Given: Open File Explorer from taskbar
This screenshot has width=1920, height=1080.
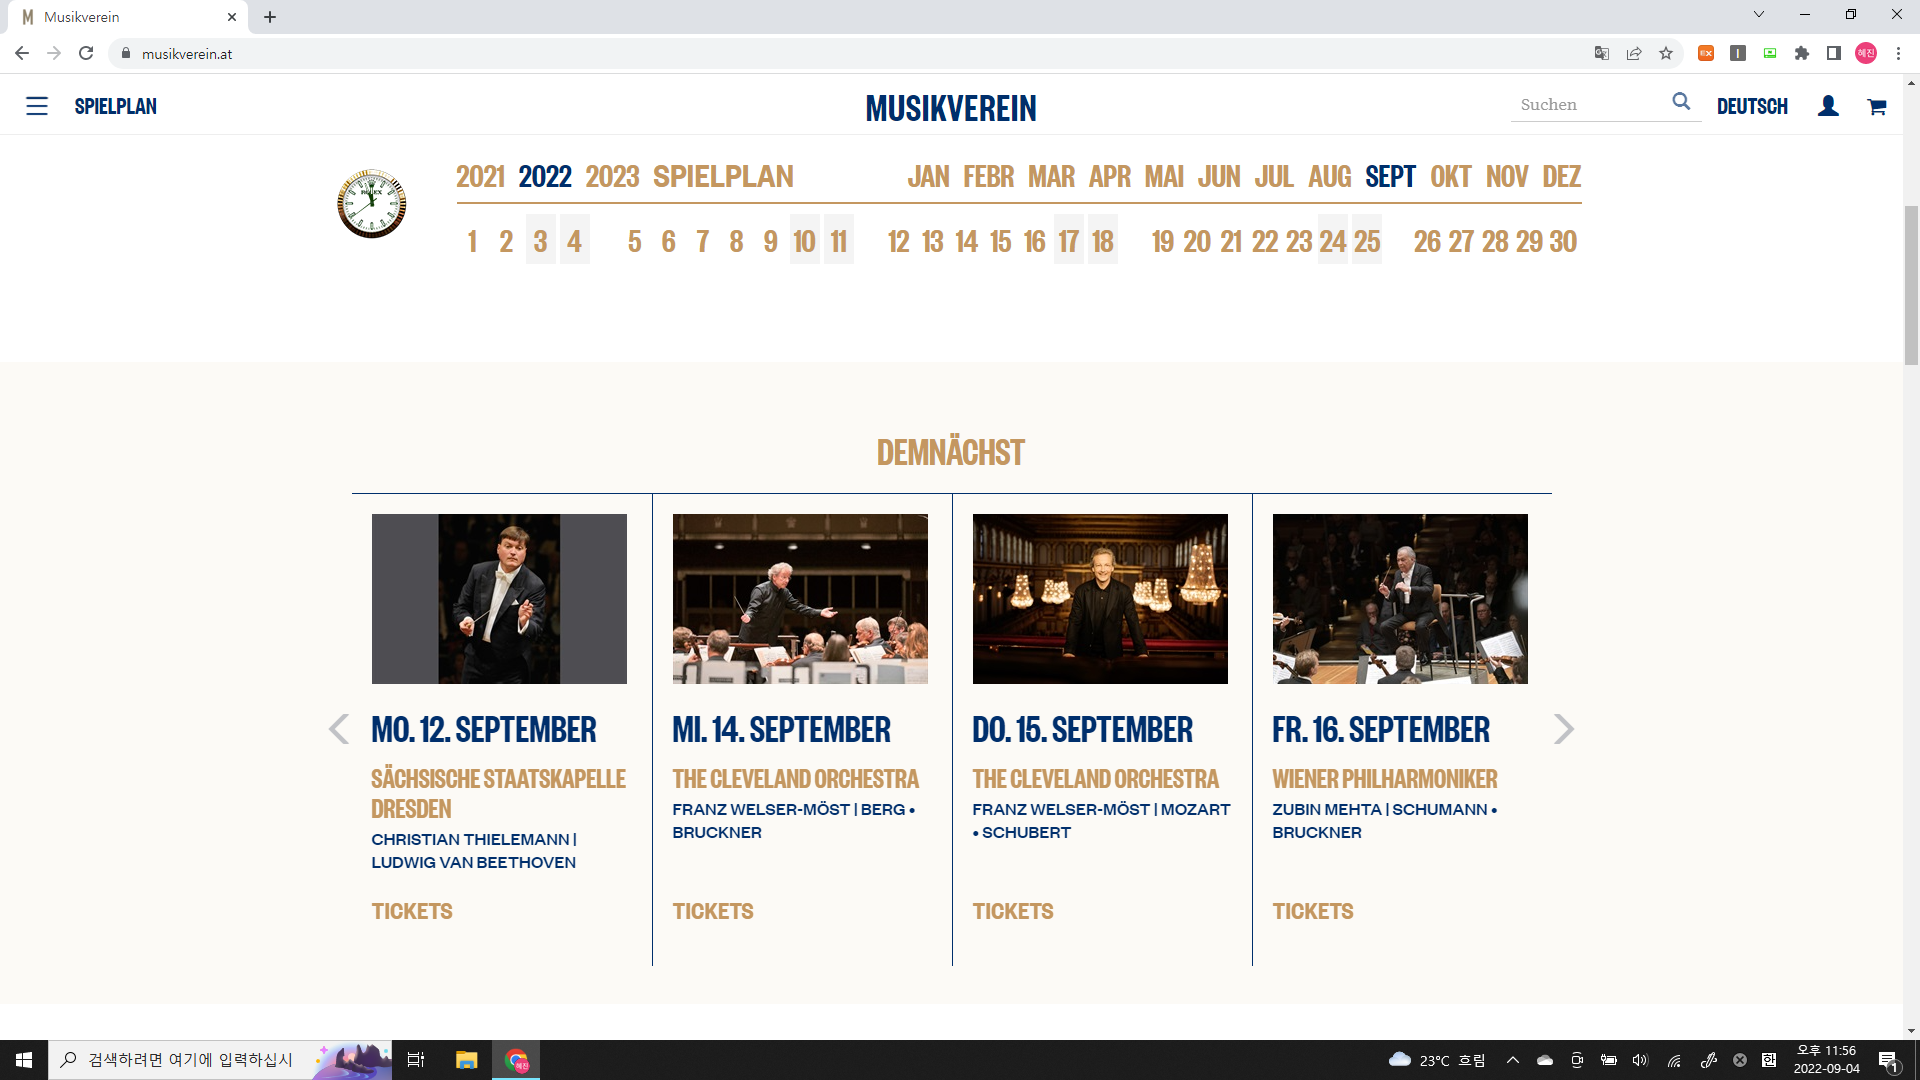Looking at the screenshot, I should [x=466, y=1060].
